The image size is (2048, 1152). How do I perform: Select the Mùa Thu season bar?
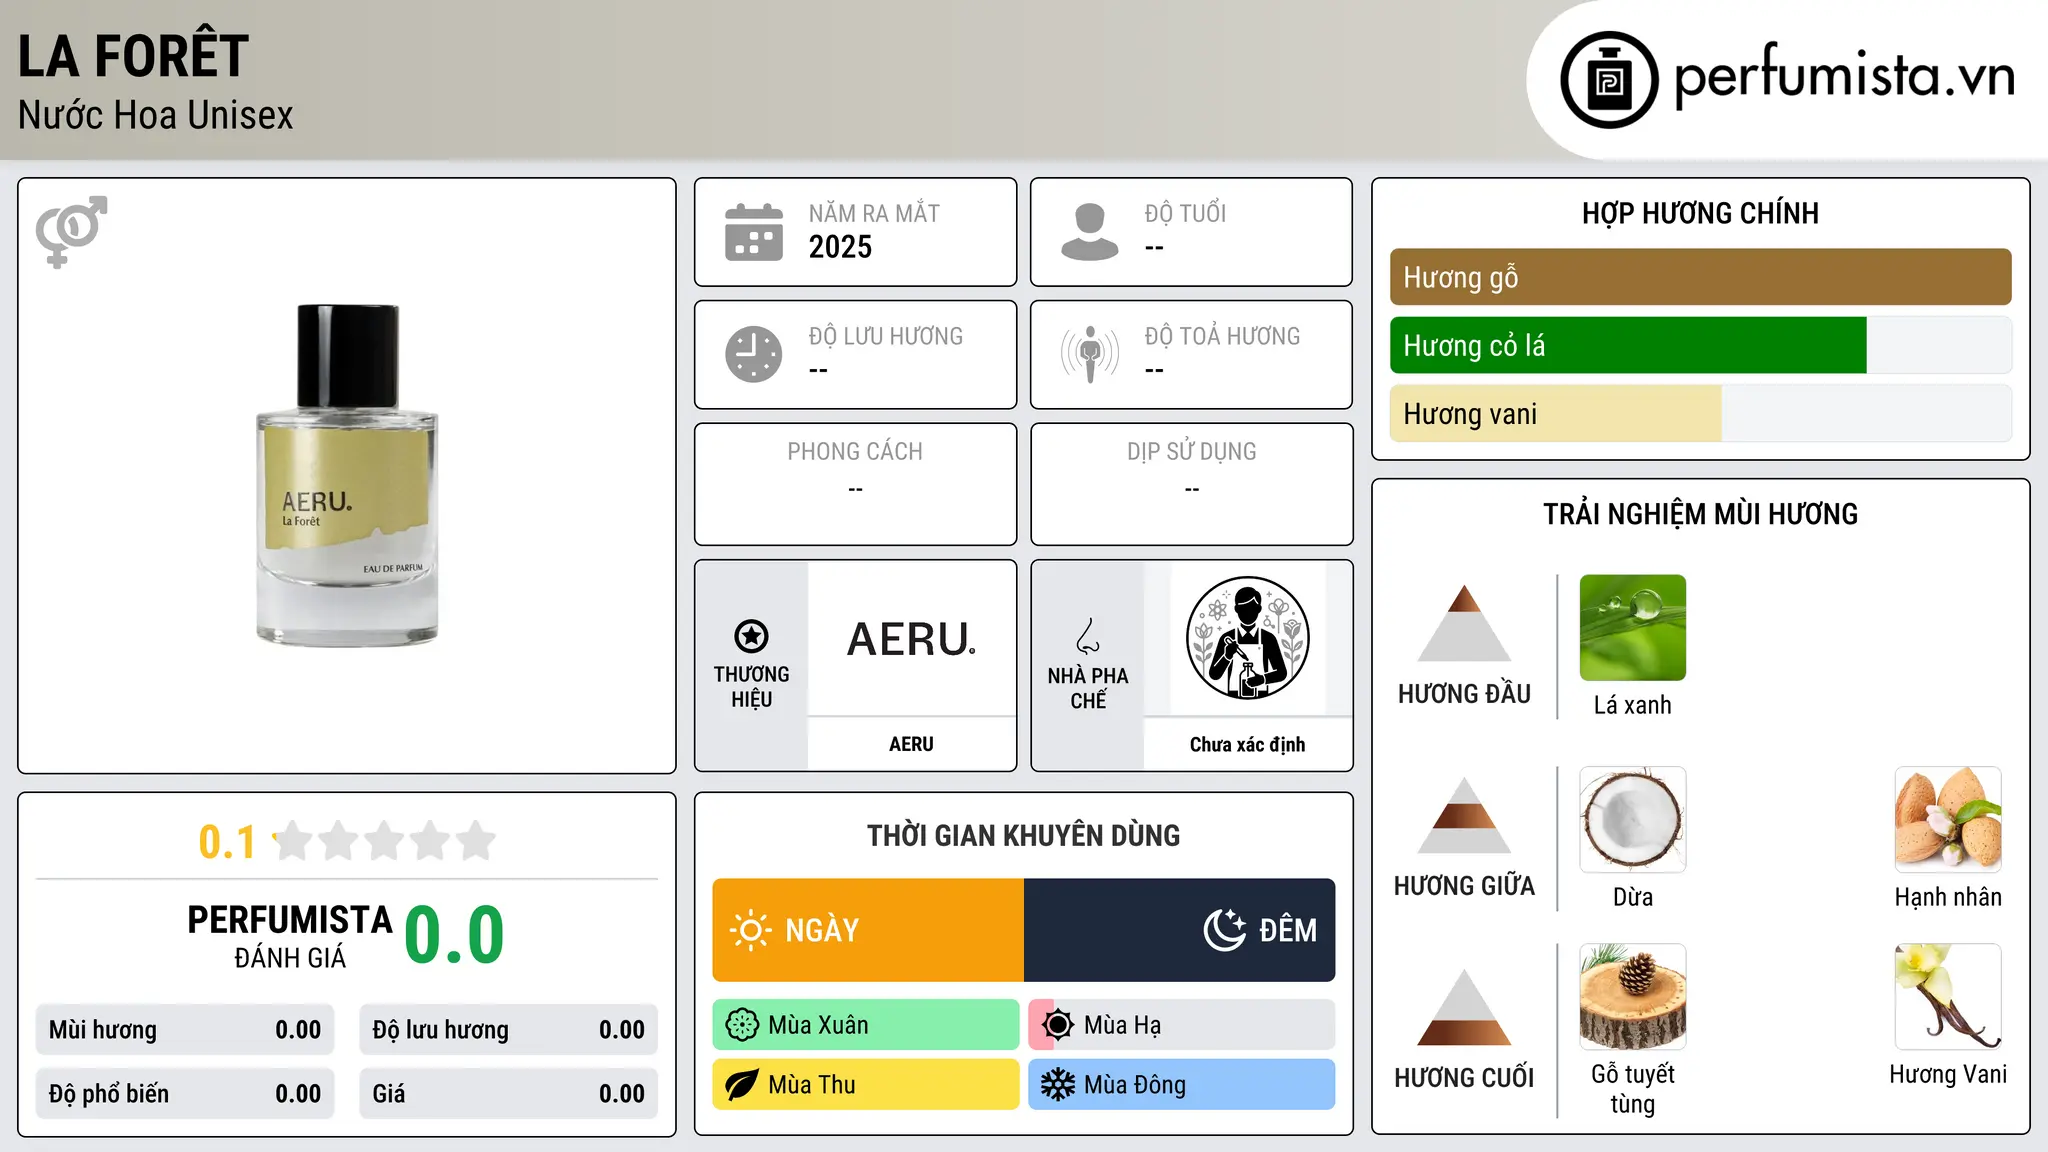[x=866, y=1085]
